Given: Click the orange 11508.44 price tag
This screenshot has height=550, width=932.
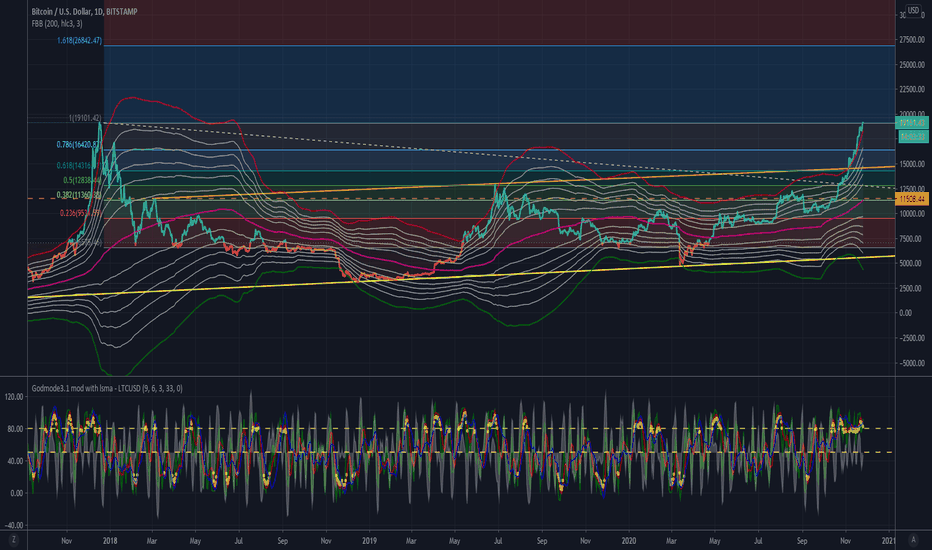Looking at the screenshot, I should [x=913, y=199].
